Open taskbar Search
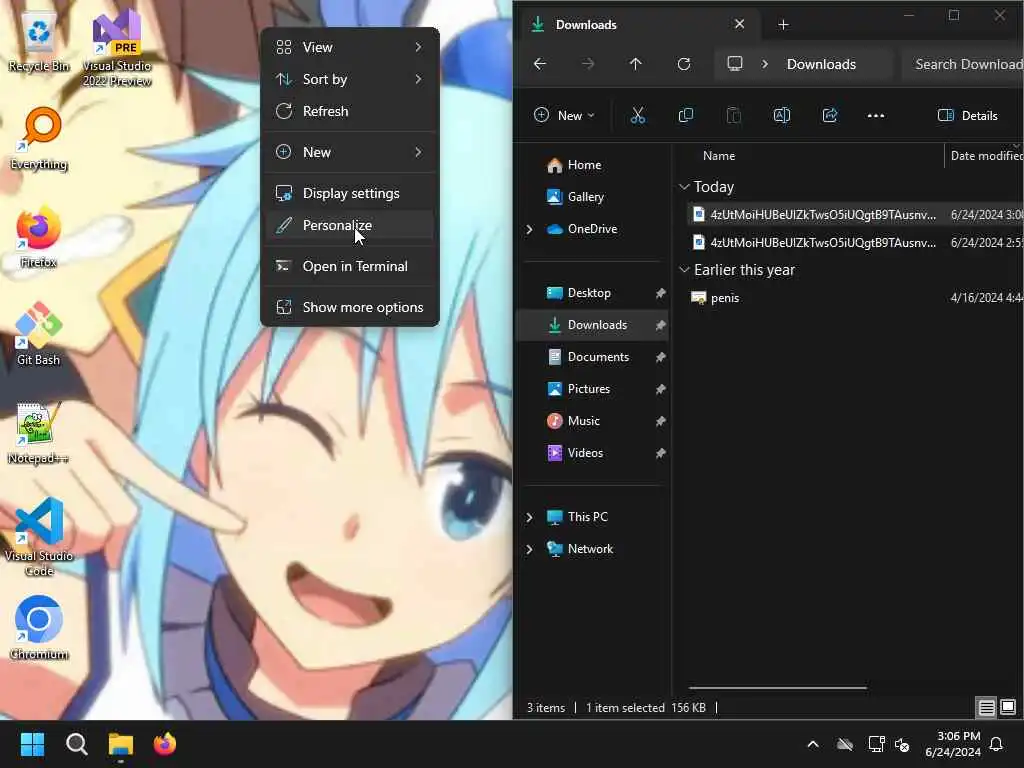Screen dimensions: 1024x768 (76, 744)
